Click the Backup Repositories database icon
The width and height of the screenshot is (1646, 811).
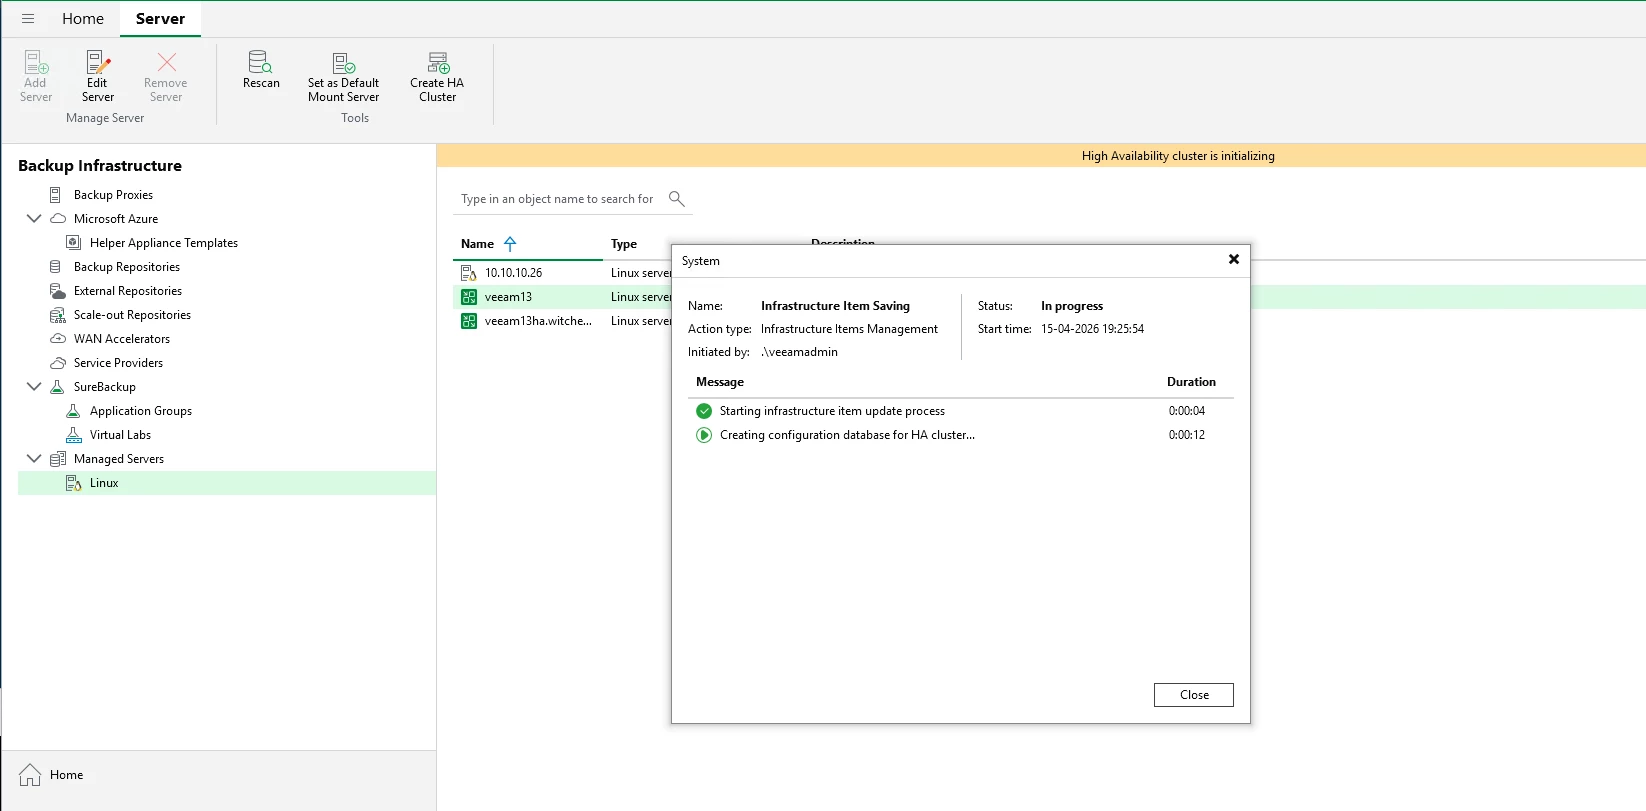(56, 267)
